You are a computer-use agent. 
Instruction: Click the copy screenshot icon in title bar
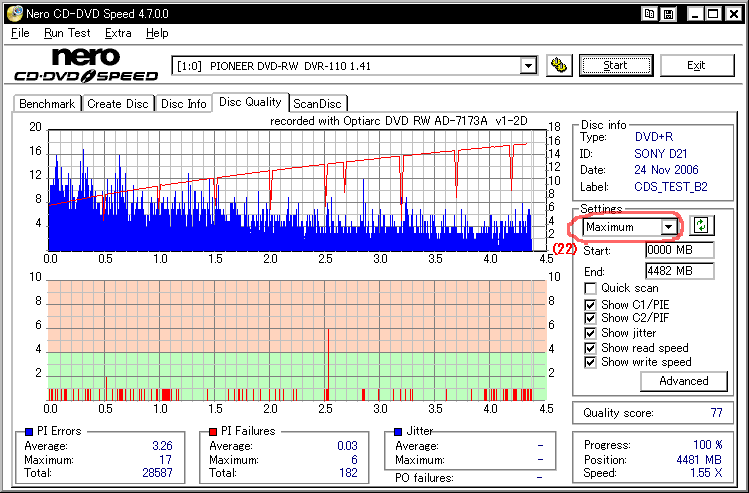(x=649, y=14)
